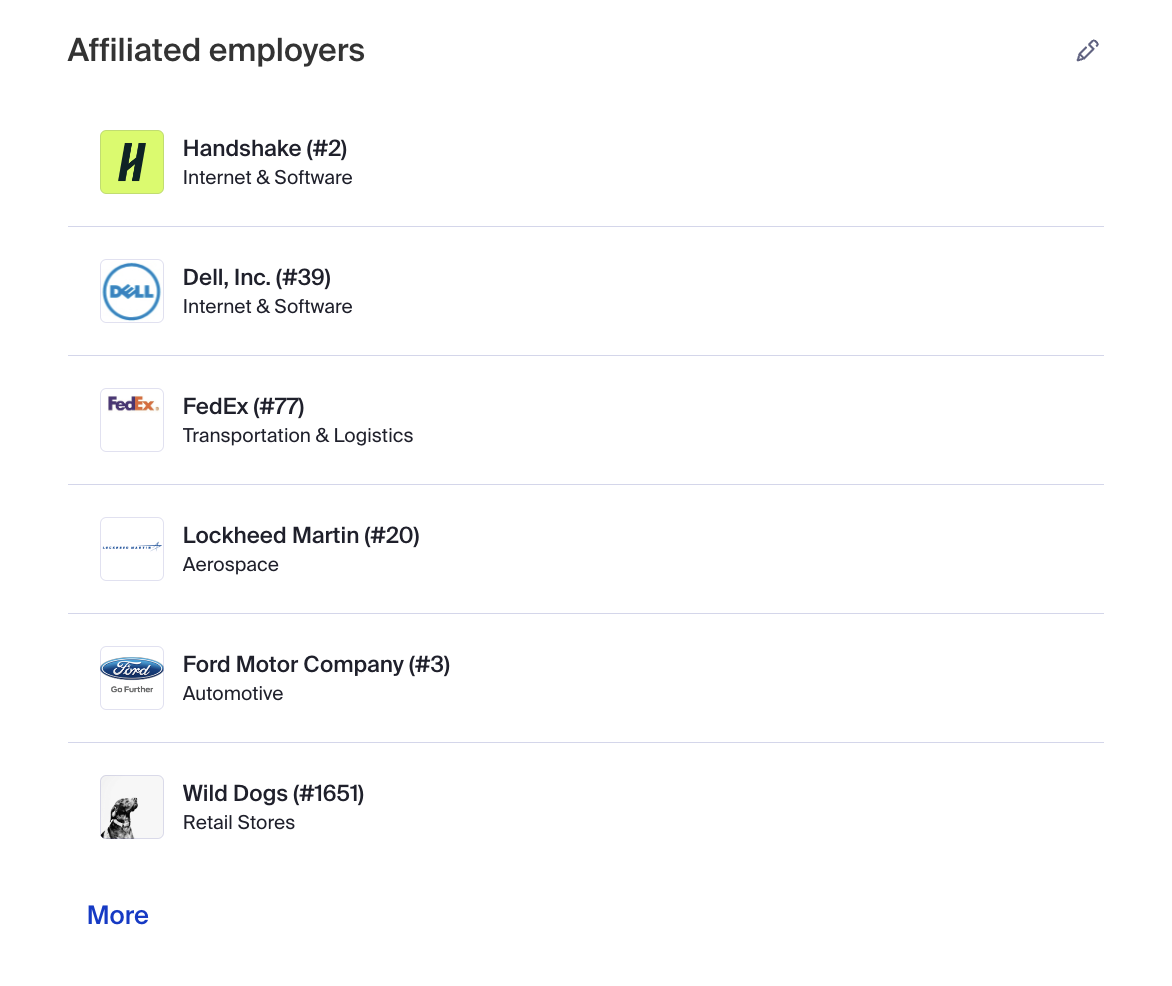Click Internet & Software under Dell

[267, 307]
